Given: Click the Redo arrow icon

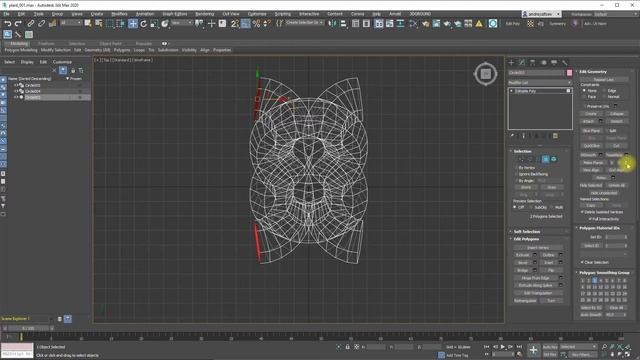Looking at the screenshot, I should (x=18, y=24).
